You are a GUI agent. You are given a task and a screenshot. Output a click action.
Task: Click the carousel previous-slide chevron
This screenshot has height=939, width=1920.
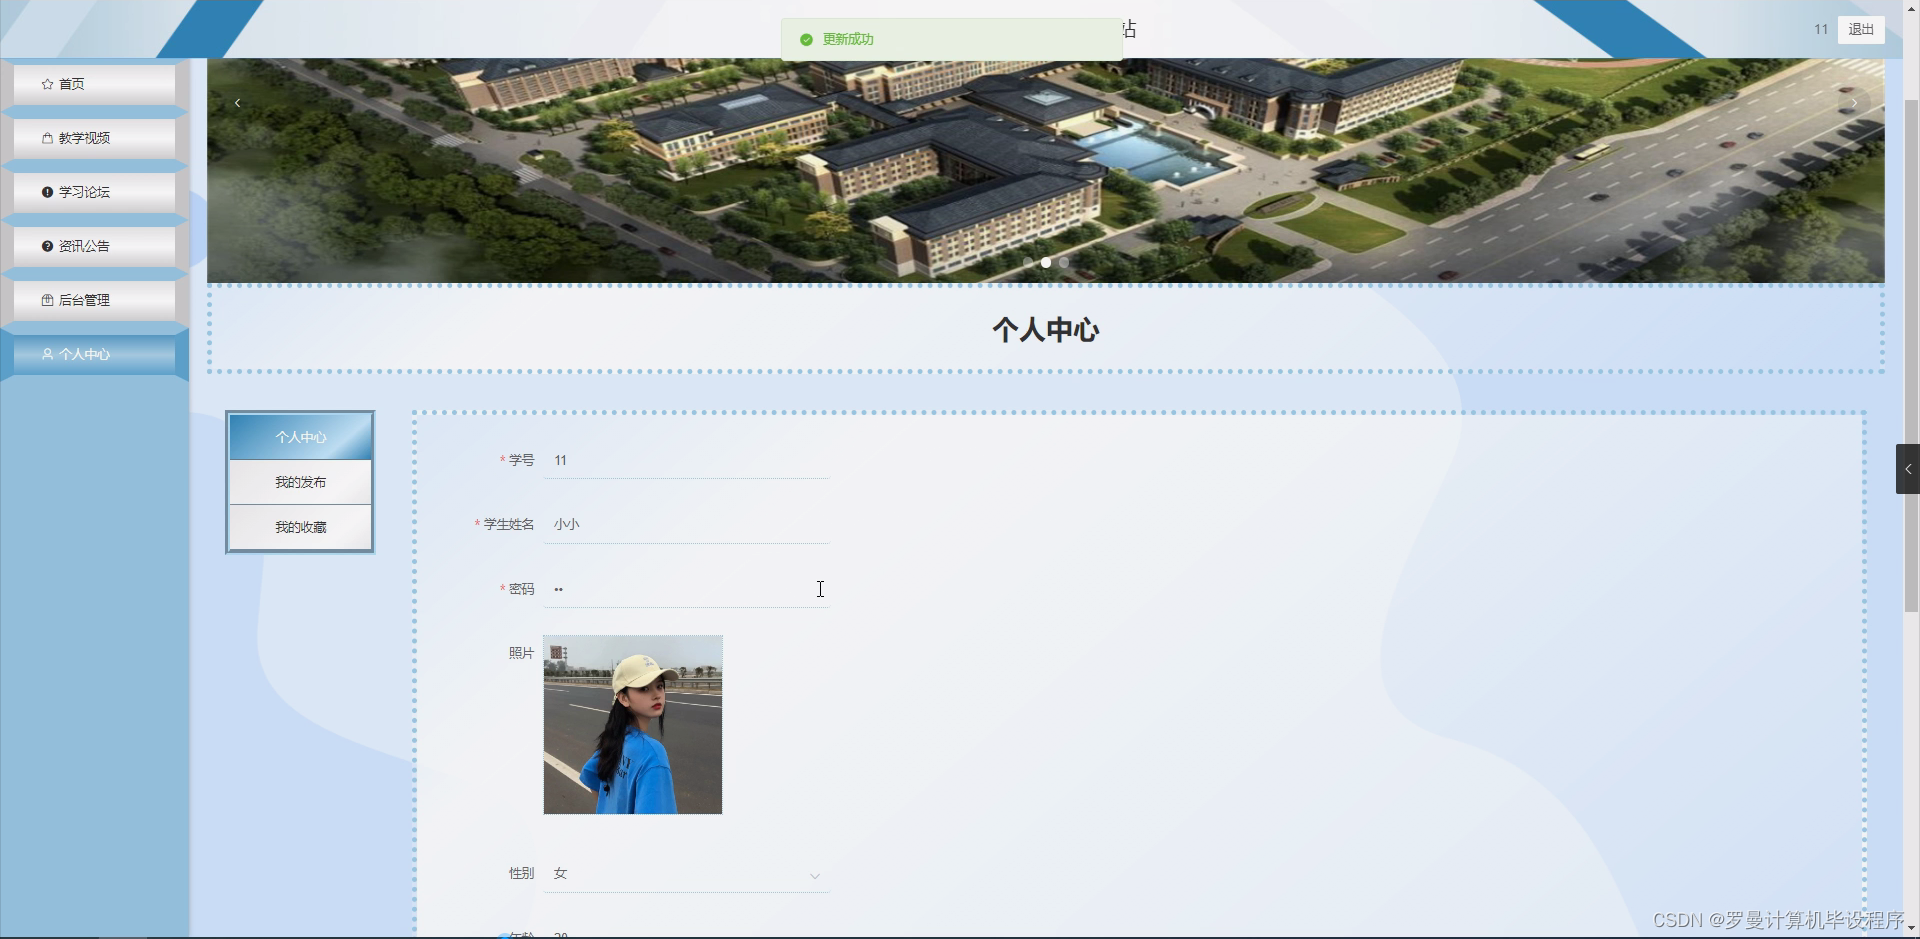coord(237,102)
